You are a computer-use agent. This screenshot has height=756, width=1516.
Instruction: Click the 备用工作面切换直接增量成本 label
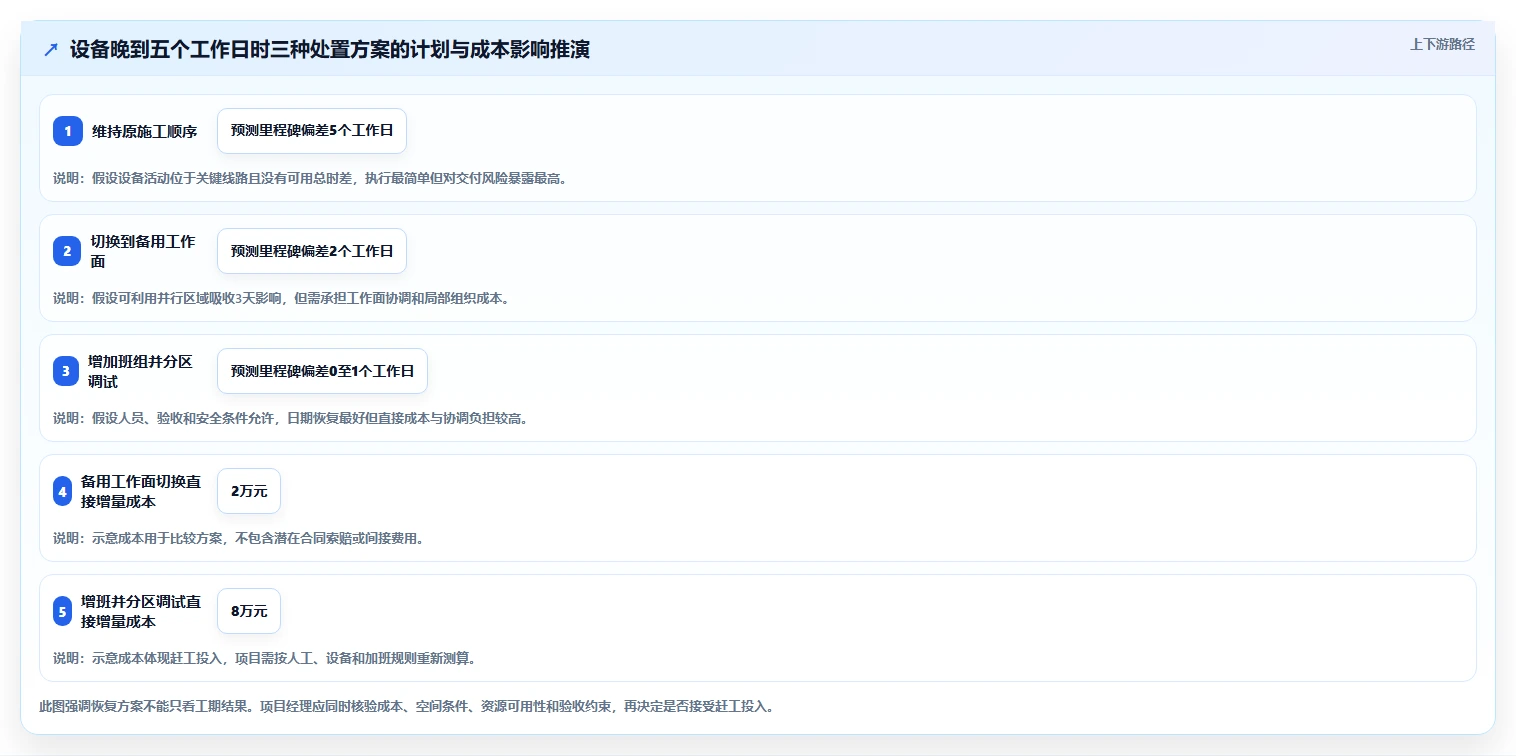coord(141,491)
